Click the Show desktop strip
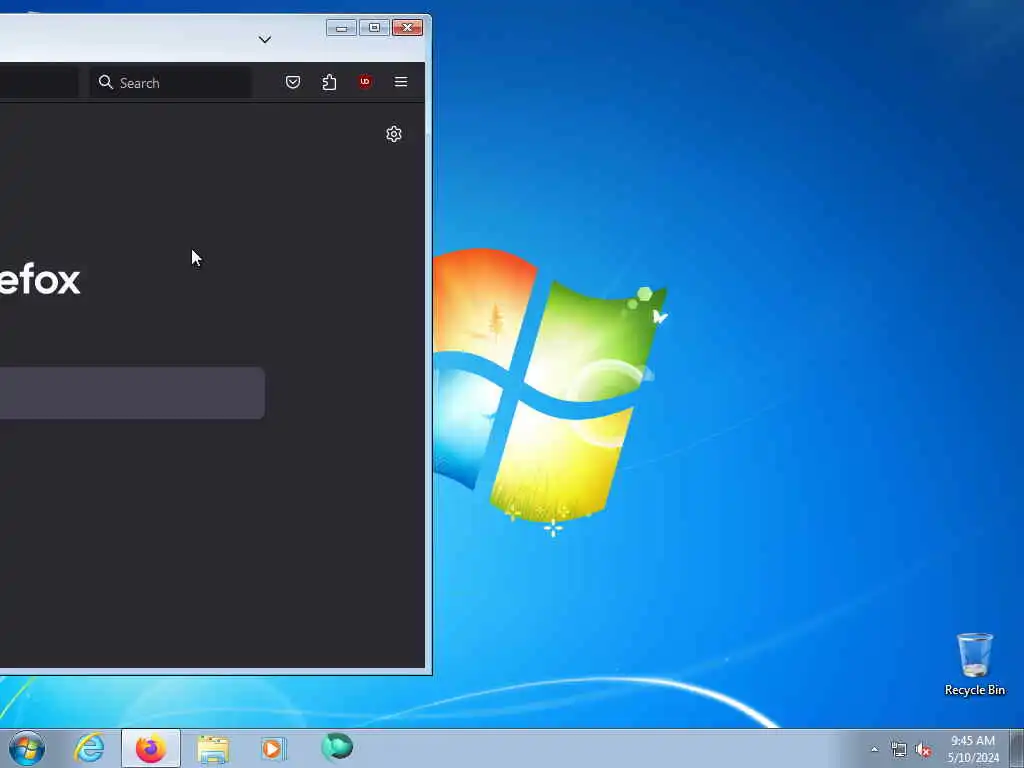 [1017, 749]
